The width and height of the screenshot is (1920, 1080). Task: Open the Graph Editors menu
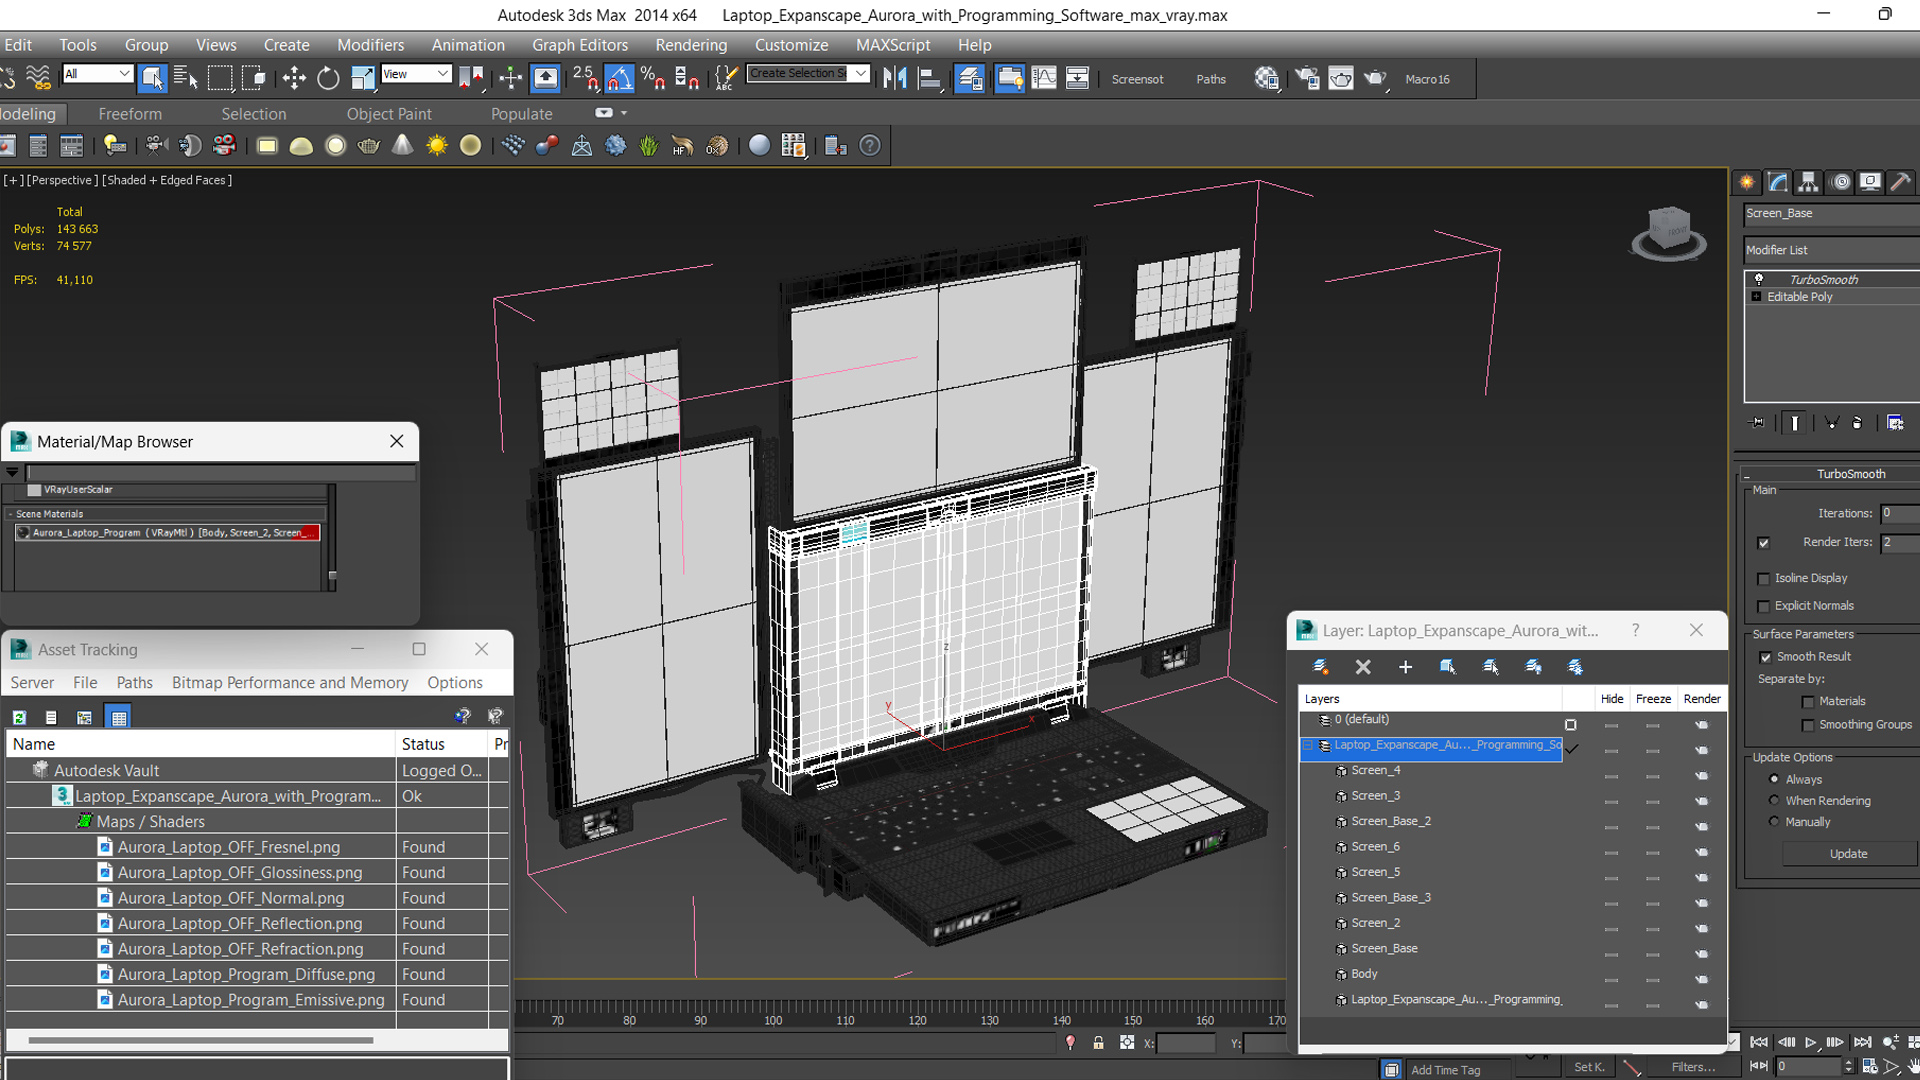pos(580,45)
